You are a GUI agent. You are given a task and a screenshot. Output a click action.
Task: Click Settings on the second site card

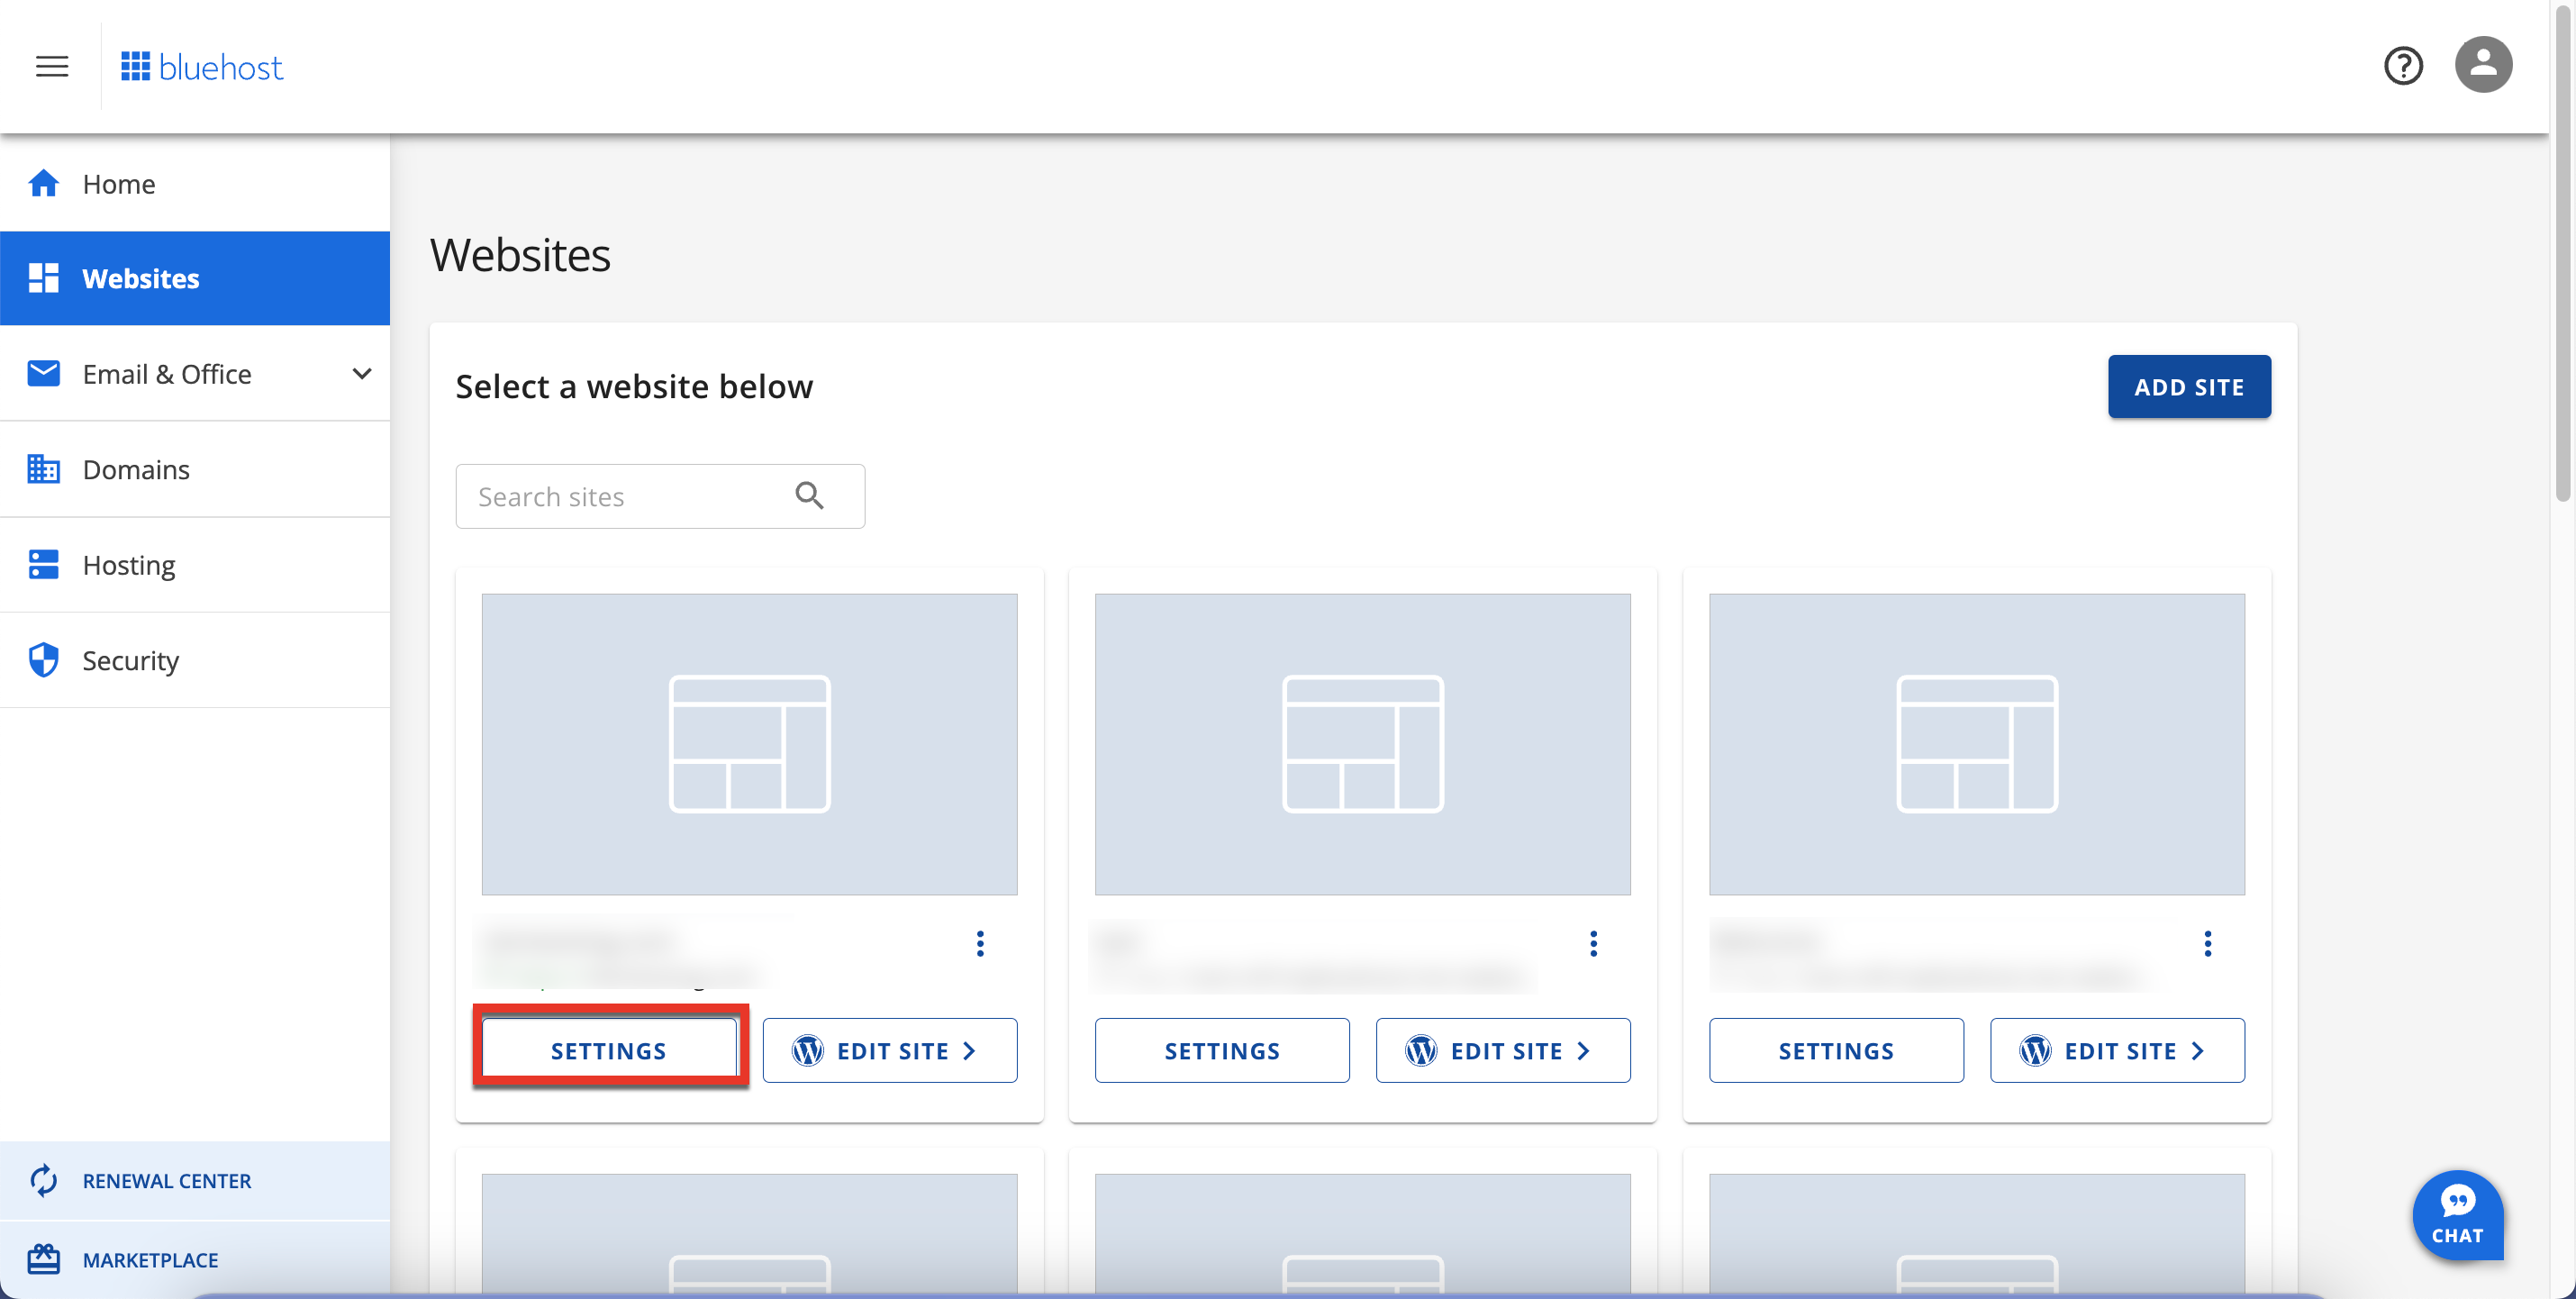(1222, 1051)
